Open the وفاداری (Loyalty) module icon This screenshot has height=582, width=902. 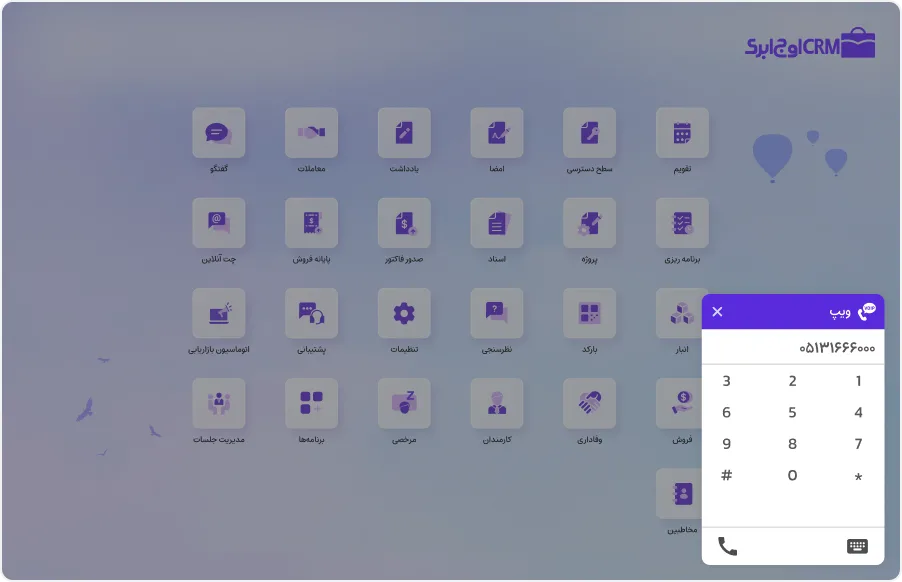589,404
